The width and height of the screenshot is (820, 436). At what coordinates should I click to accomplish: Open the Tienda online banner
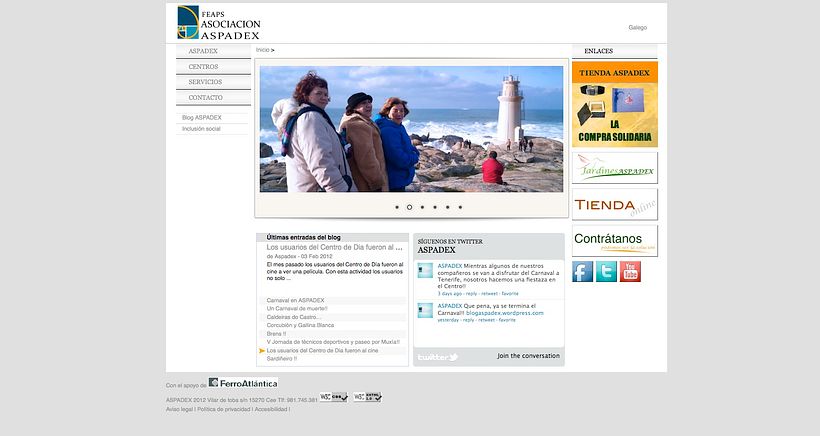point(615,204)
